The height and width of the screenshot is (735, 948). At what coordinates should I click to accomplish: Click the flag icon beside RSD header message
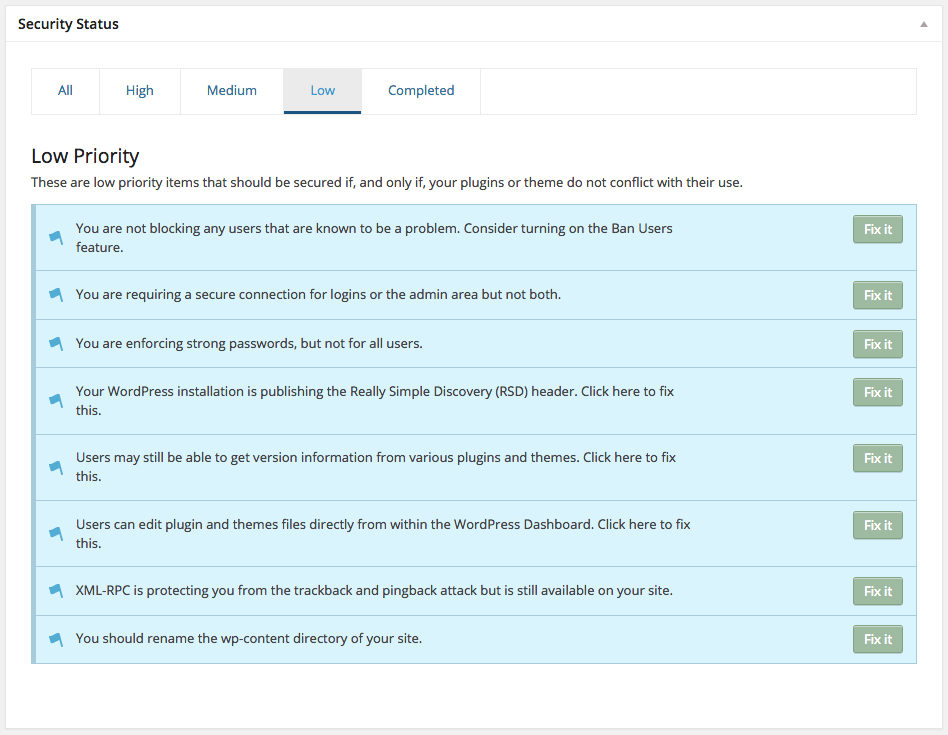[56, 401]
